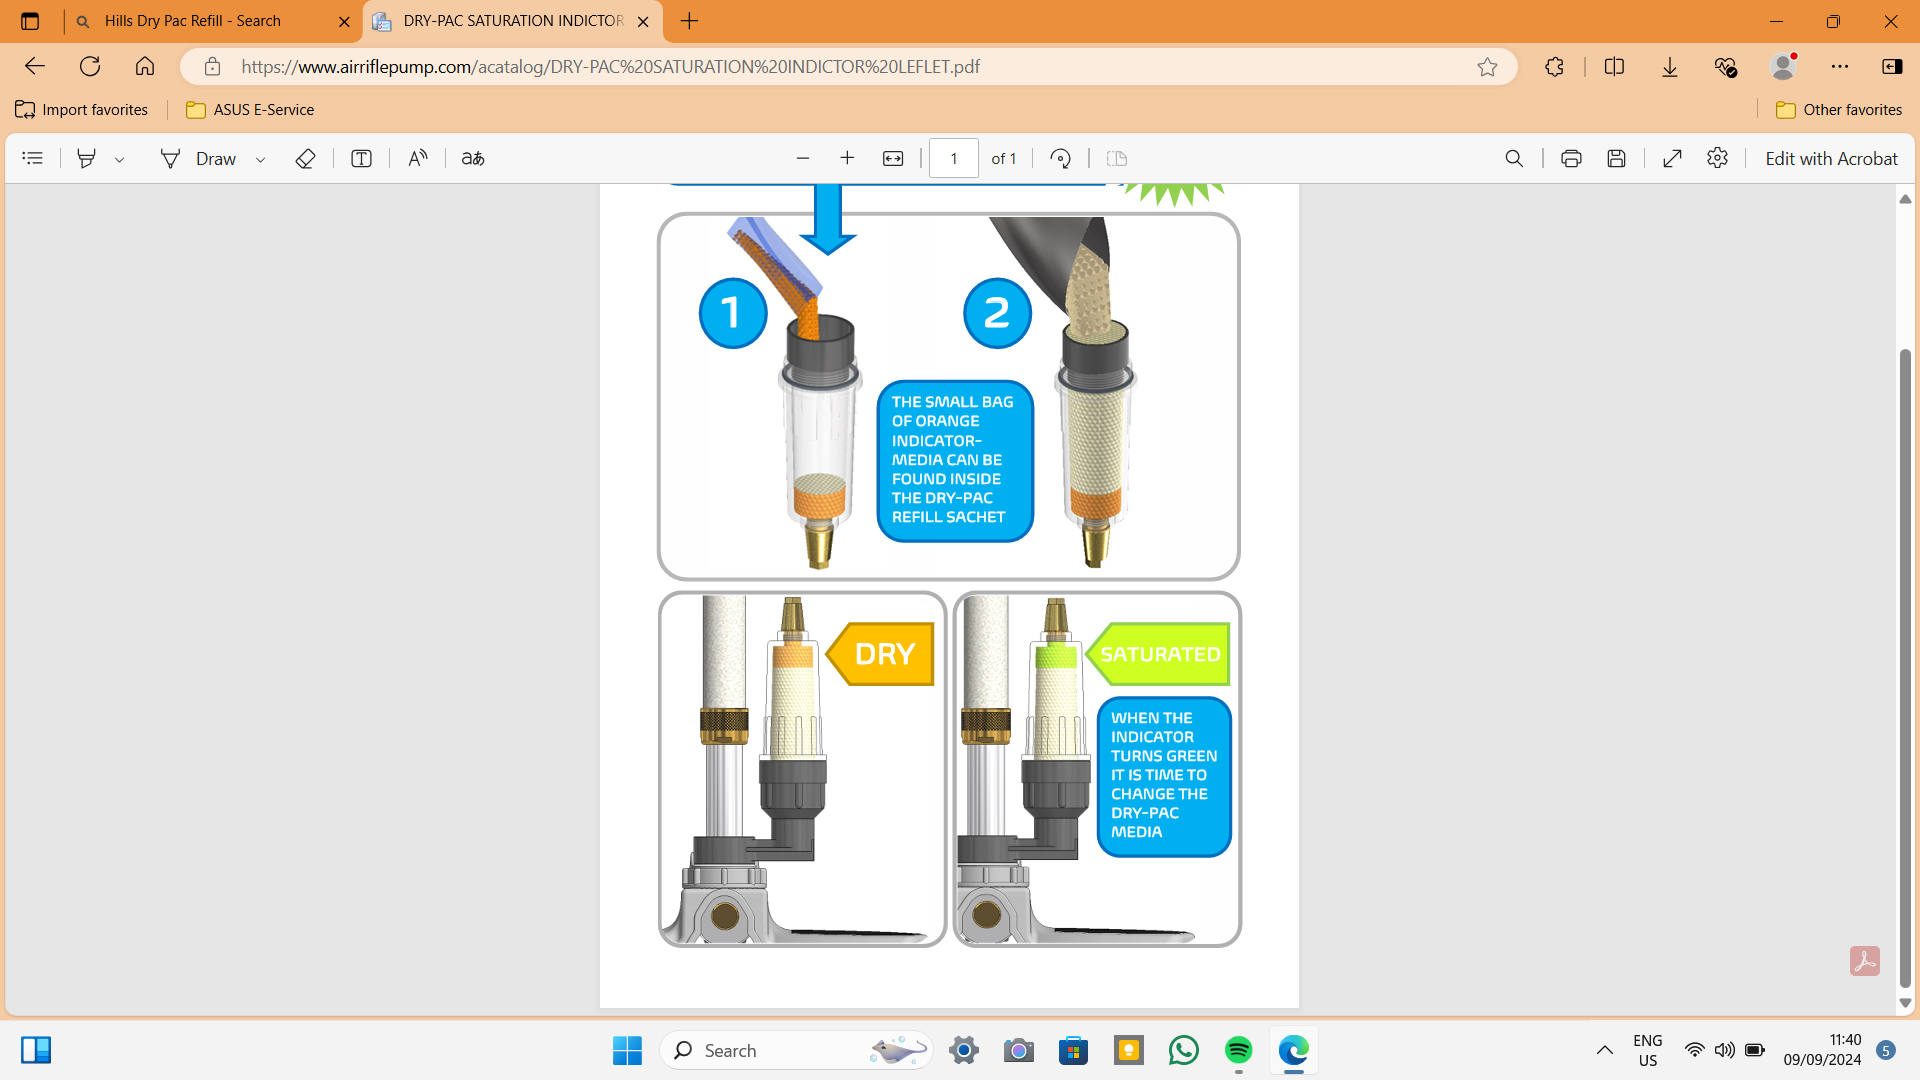
Task: Add this page to favorites star
Action: [x=1487, y=67]
